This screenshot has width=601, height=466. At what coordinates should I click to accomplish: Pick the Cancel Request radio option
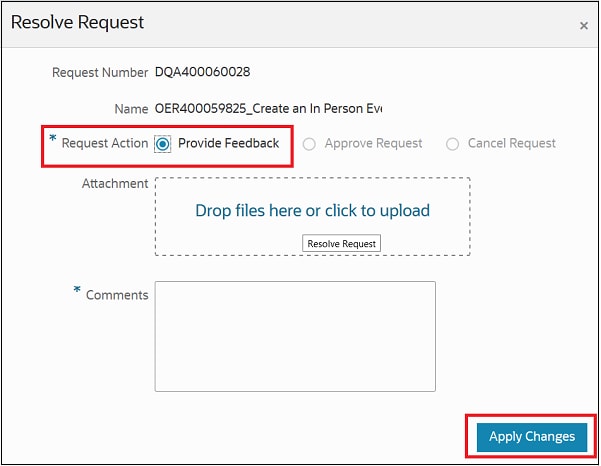click(452, 144)
